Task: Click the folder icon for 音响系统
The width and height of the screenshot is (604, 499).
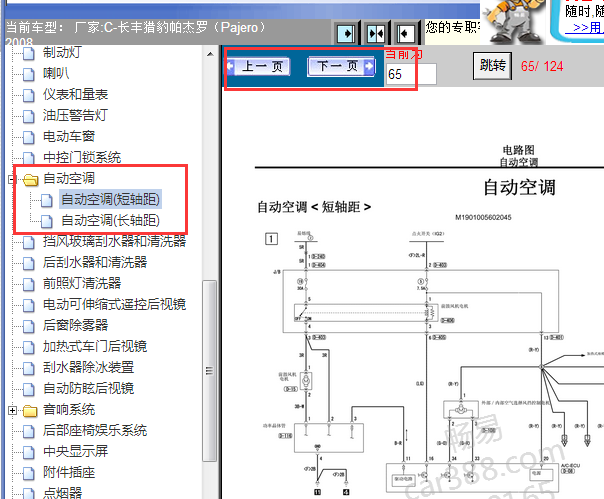Action: tap(30, 411)
